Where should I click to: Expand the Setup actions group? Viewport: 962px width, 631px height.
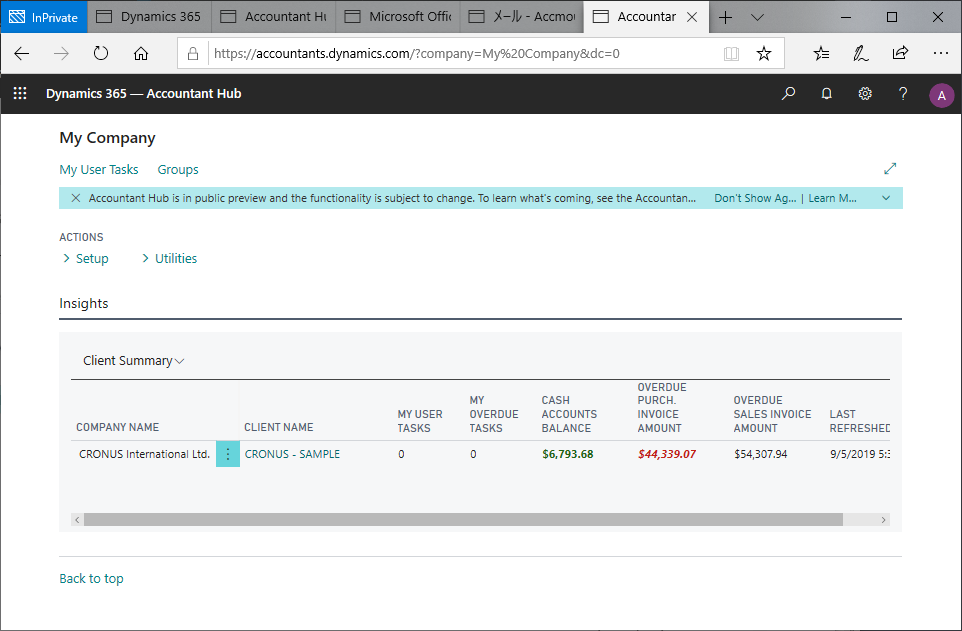86,258
